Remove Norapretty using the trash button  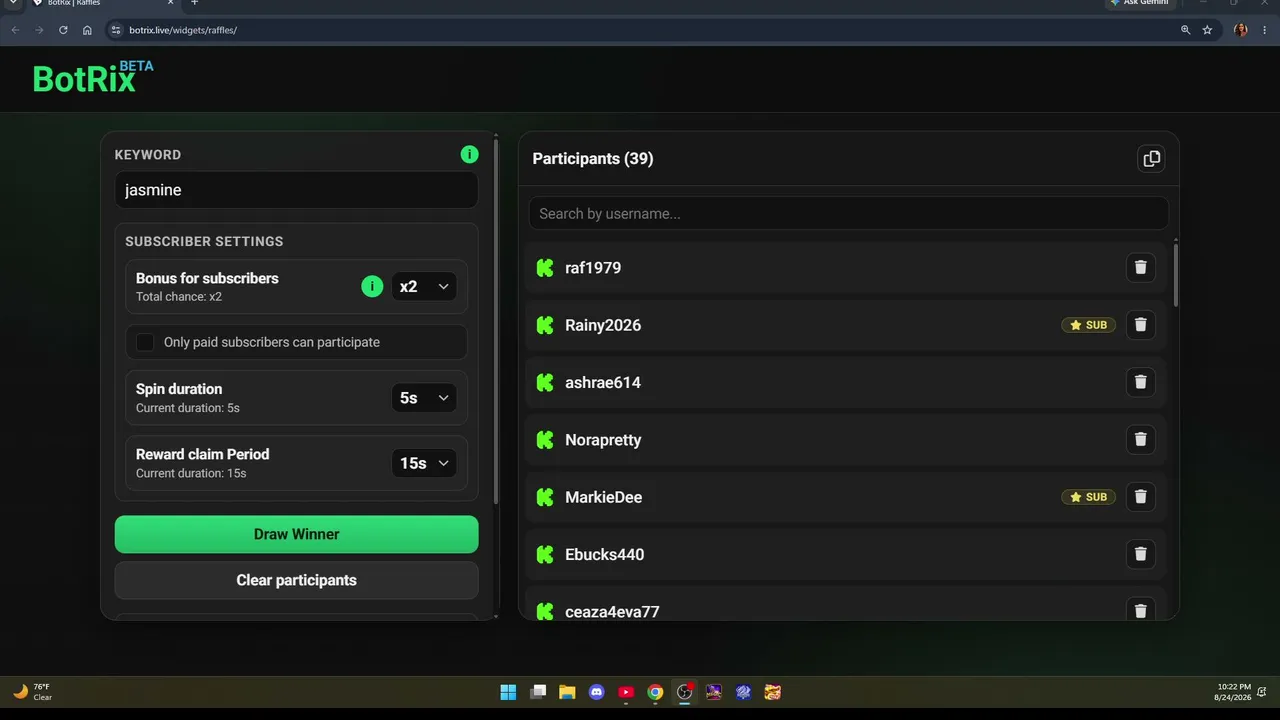coord(1140,439)
